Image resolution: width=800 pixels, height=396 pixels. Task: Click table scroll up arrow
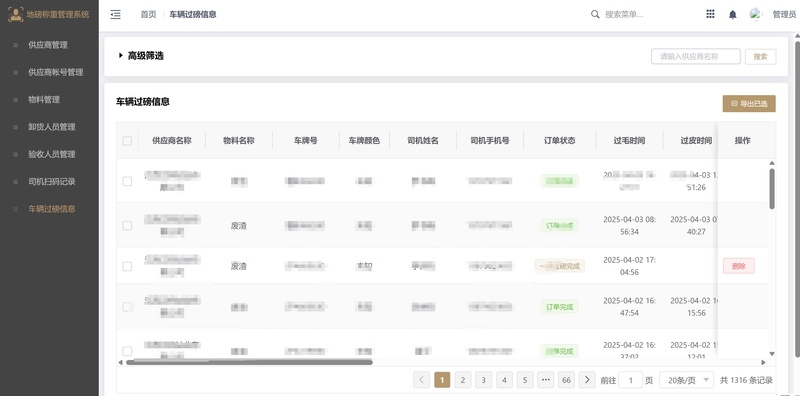pos(772,163)
